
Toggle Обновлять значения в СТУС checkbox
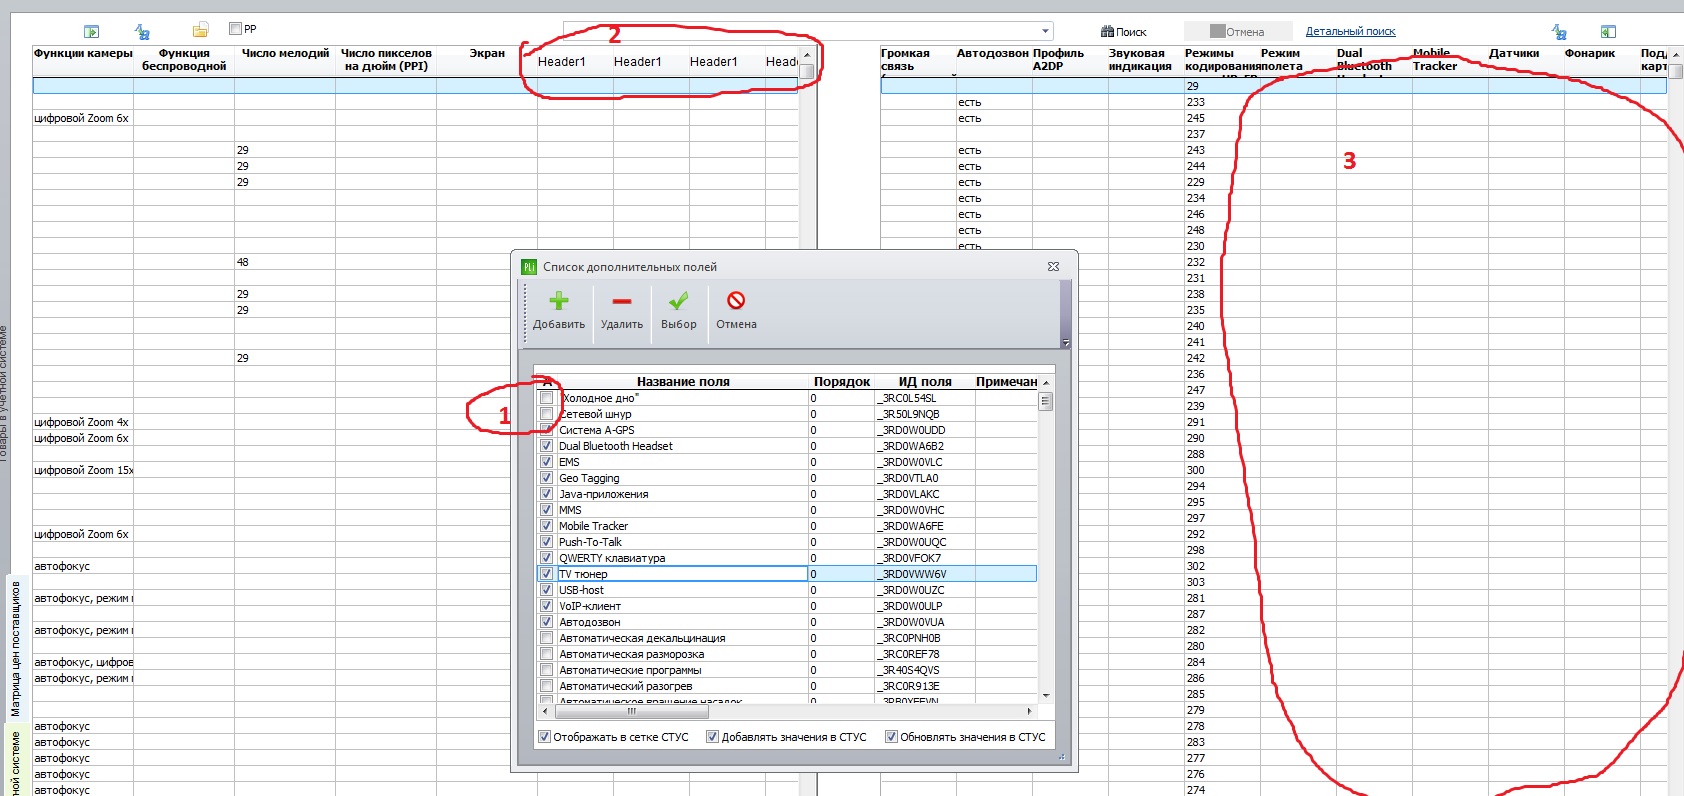tap(891, 737)
